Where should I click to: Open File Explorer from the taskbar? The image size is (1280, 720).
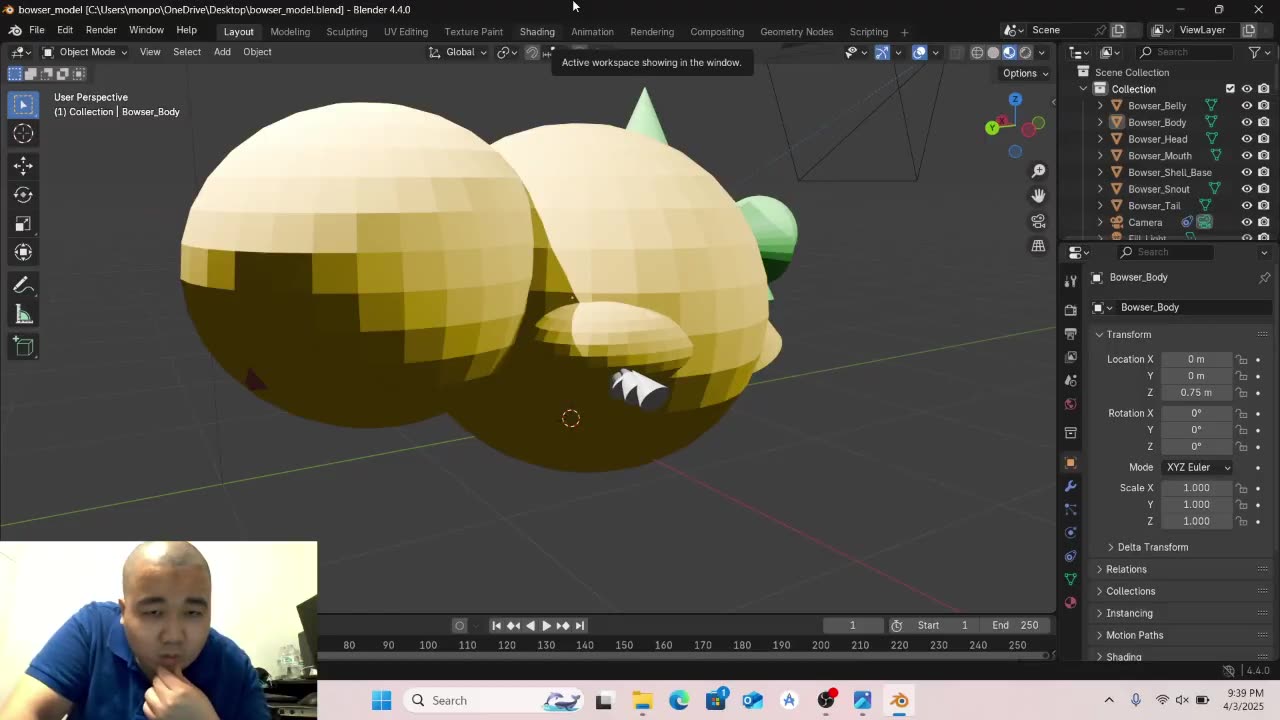(641, 700)
